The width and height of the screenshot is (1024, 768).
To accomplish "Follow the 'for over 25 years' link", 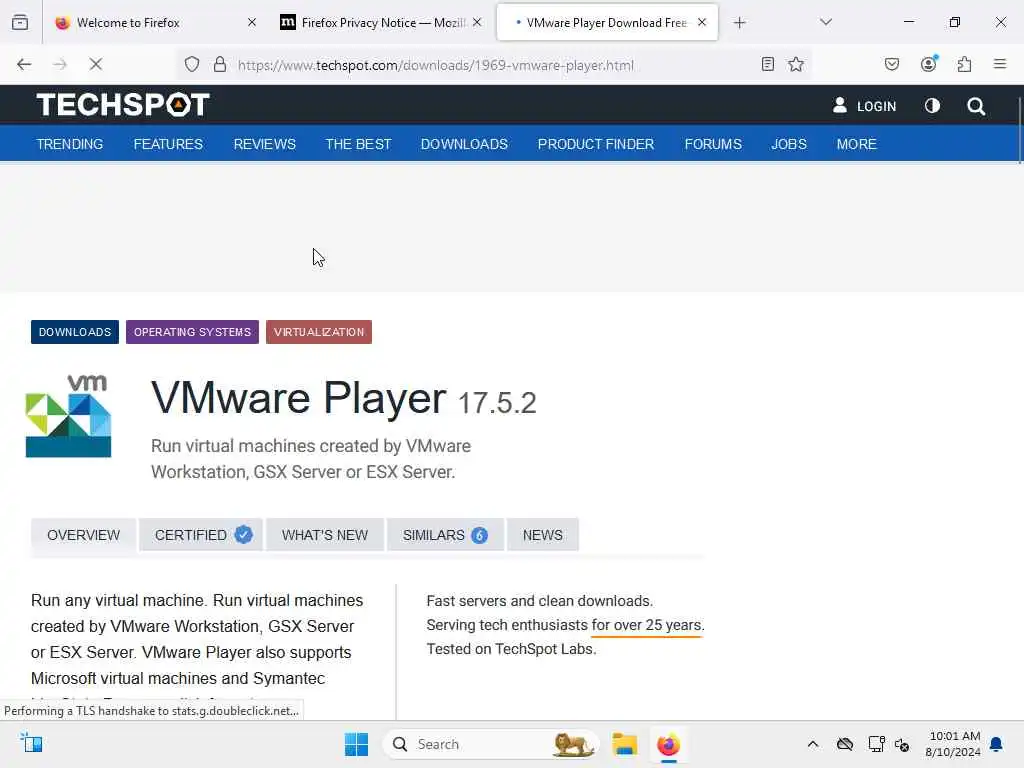I will tap(647, 625).
